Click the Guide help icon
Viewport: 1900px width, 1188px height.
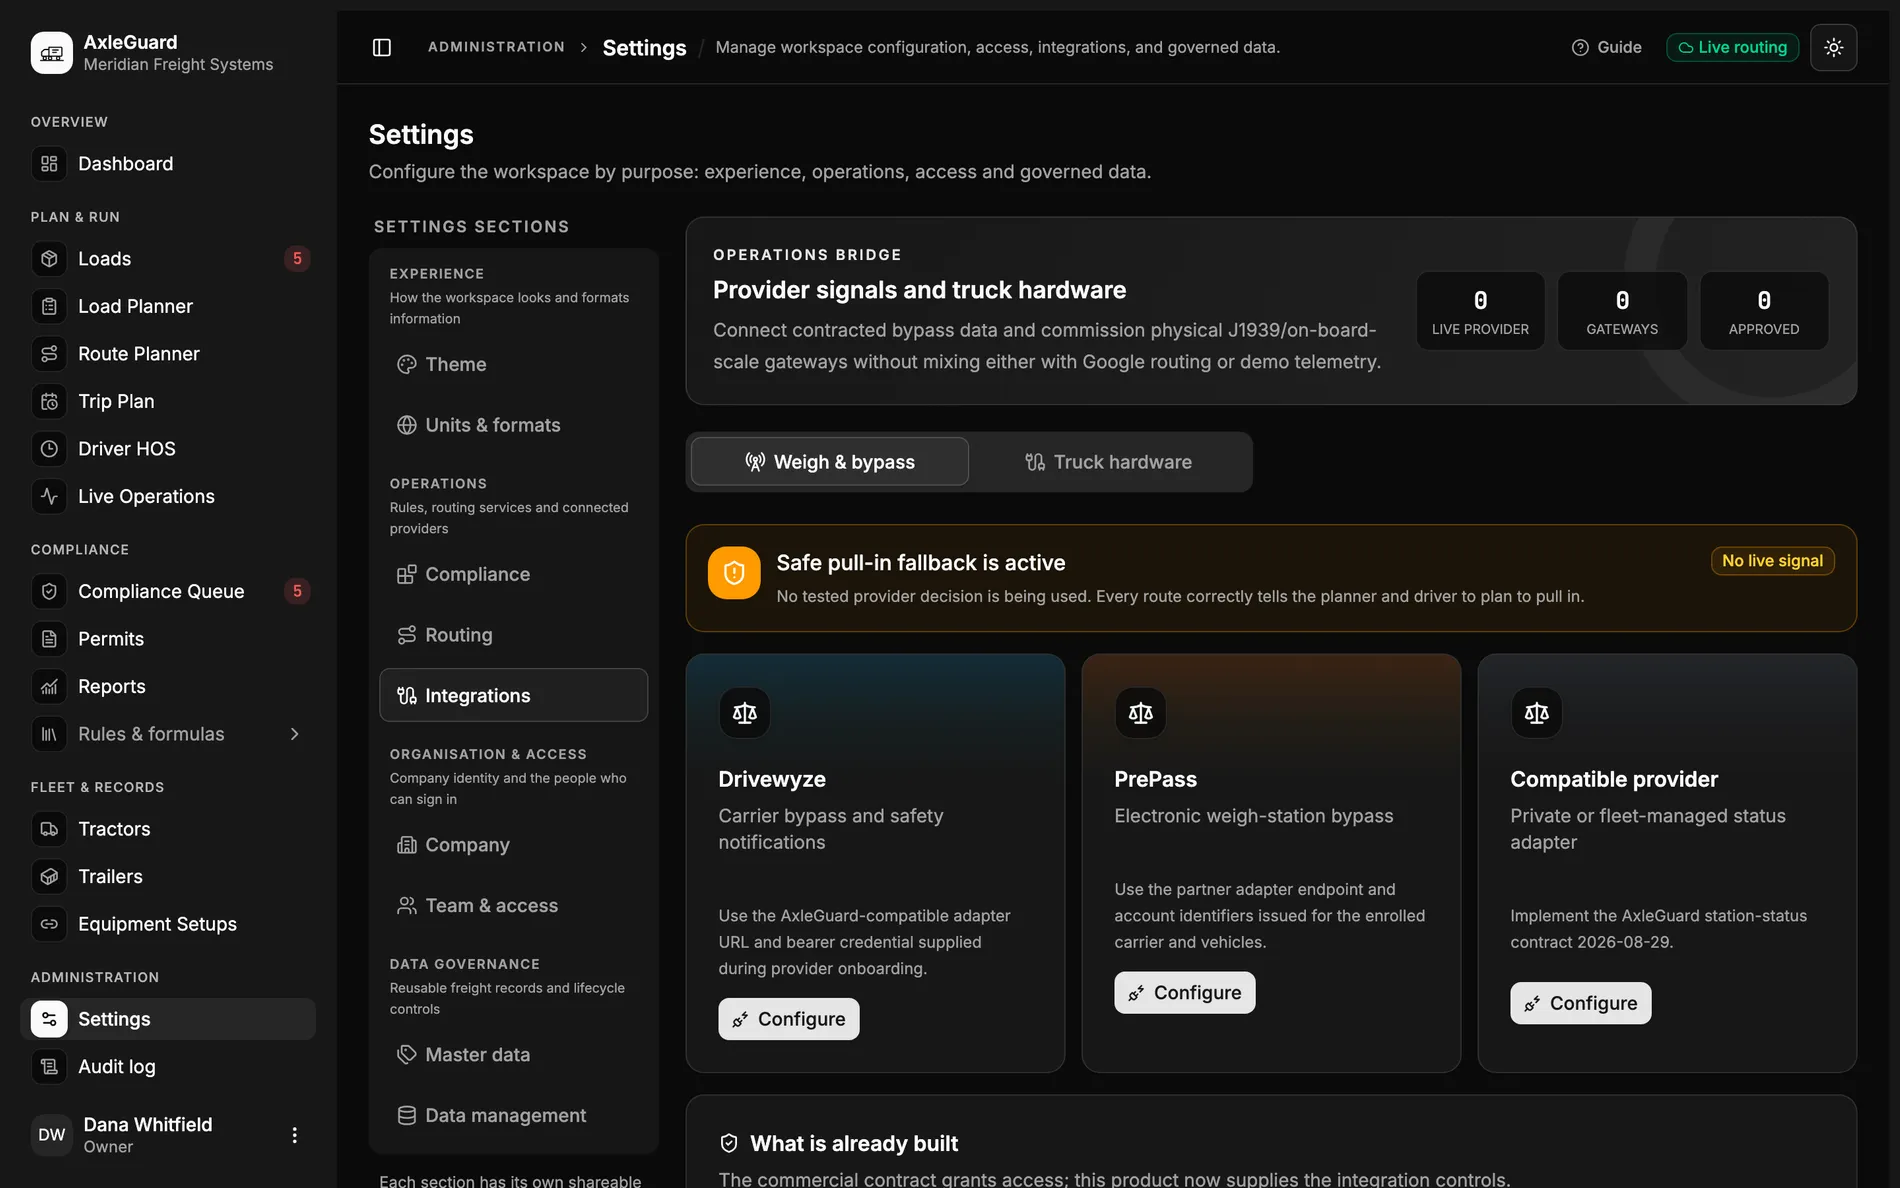(x=1580, y=47)
